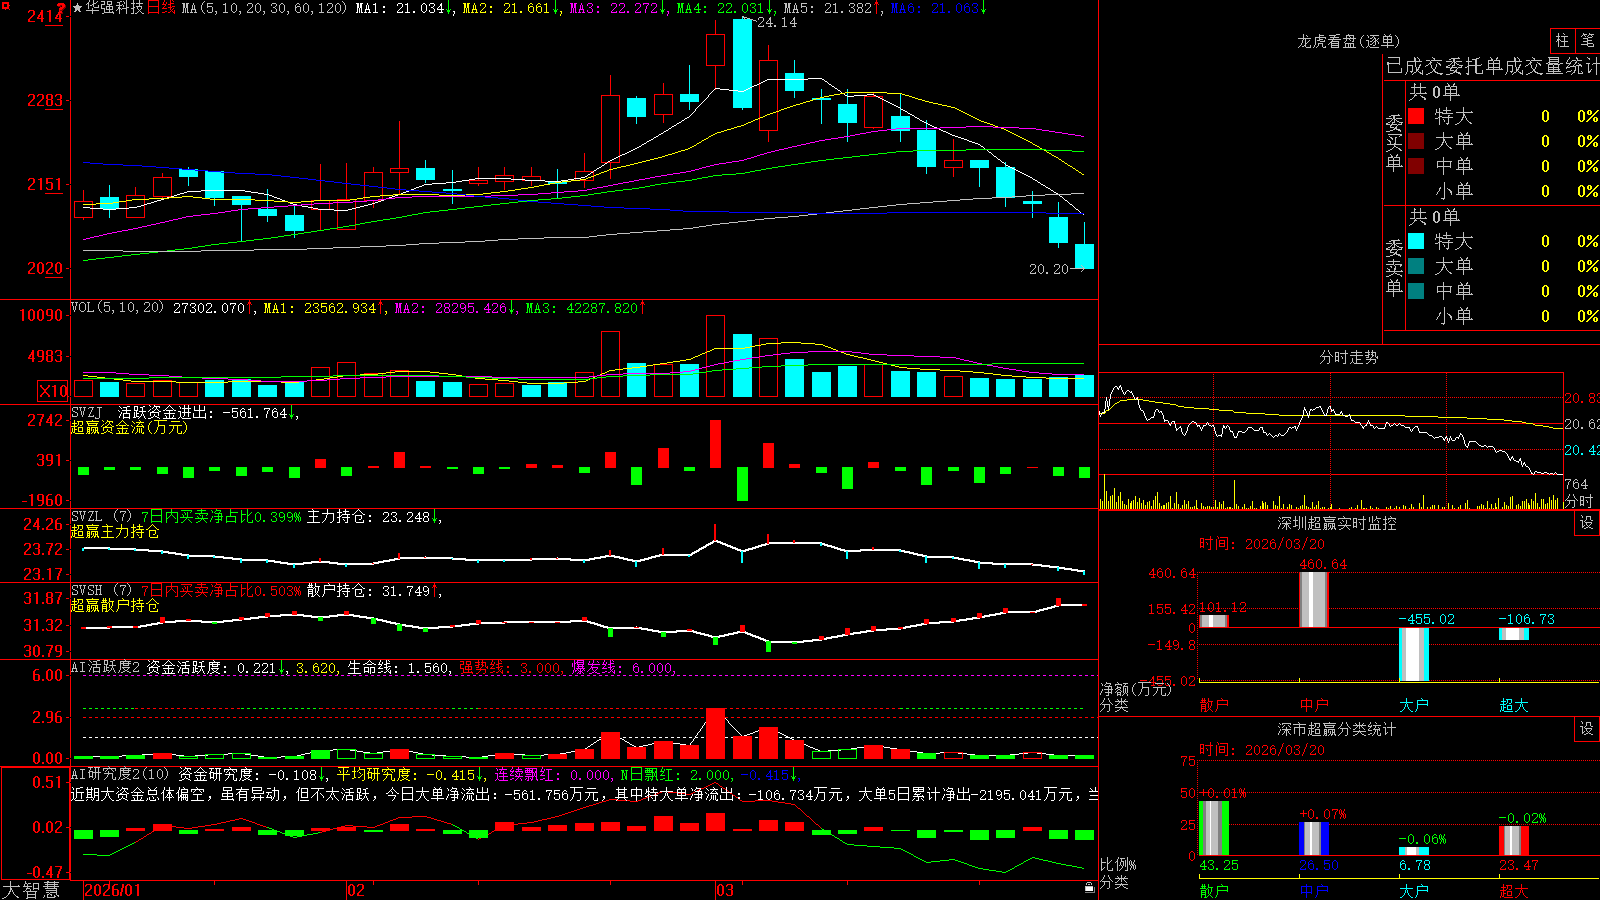The height and width of the screenshot is (900, 1600).
Task: Click the 中户 460.64 bar in 实时监控
Action: coord(1314,600)
